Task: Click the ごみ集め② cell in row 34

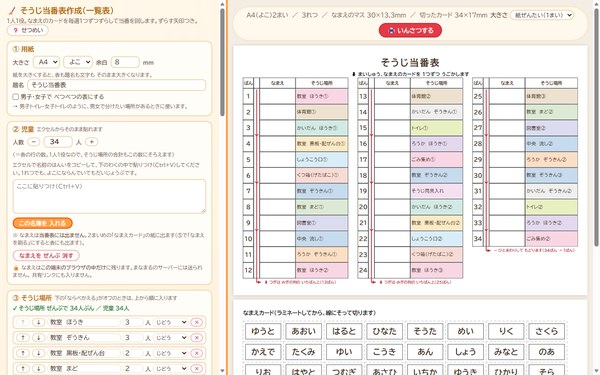Action: pyautogui.click(x=551, y=238)
